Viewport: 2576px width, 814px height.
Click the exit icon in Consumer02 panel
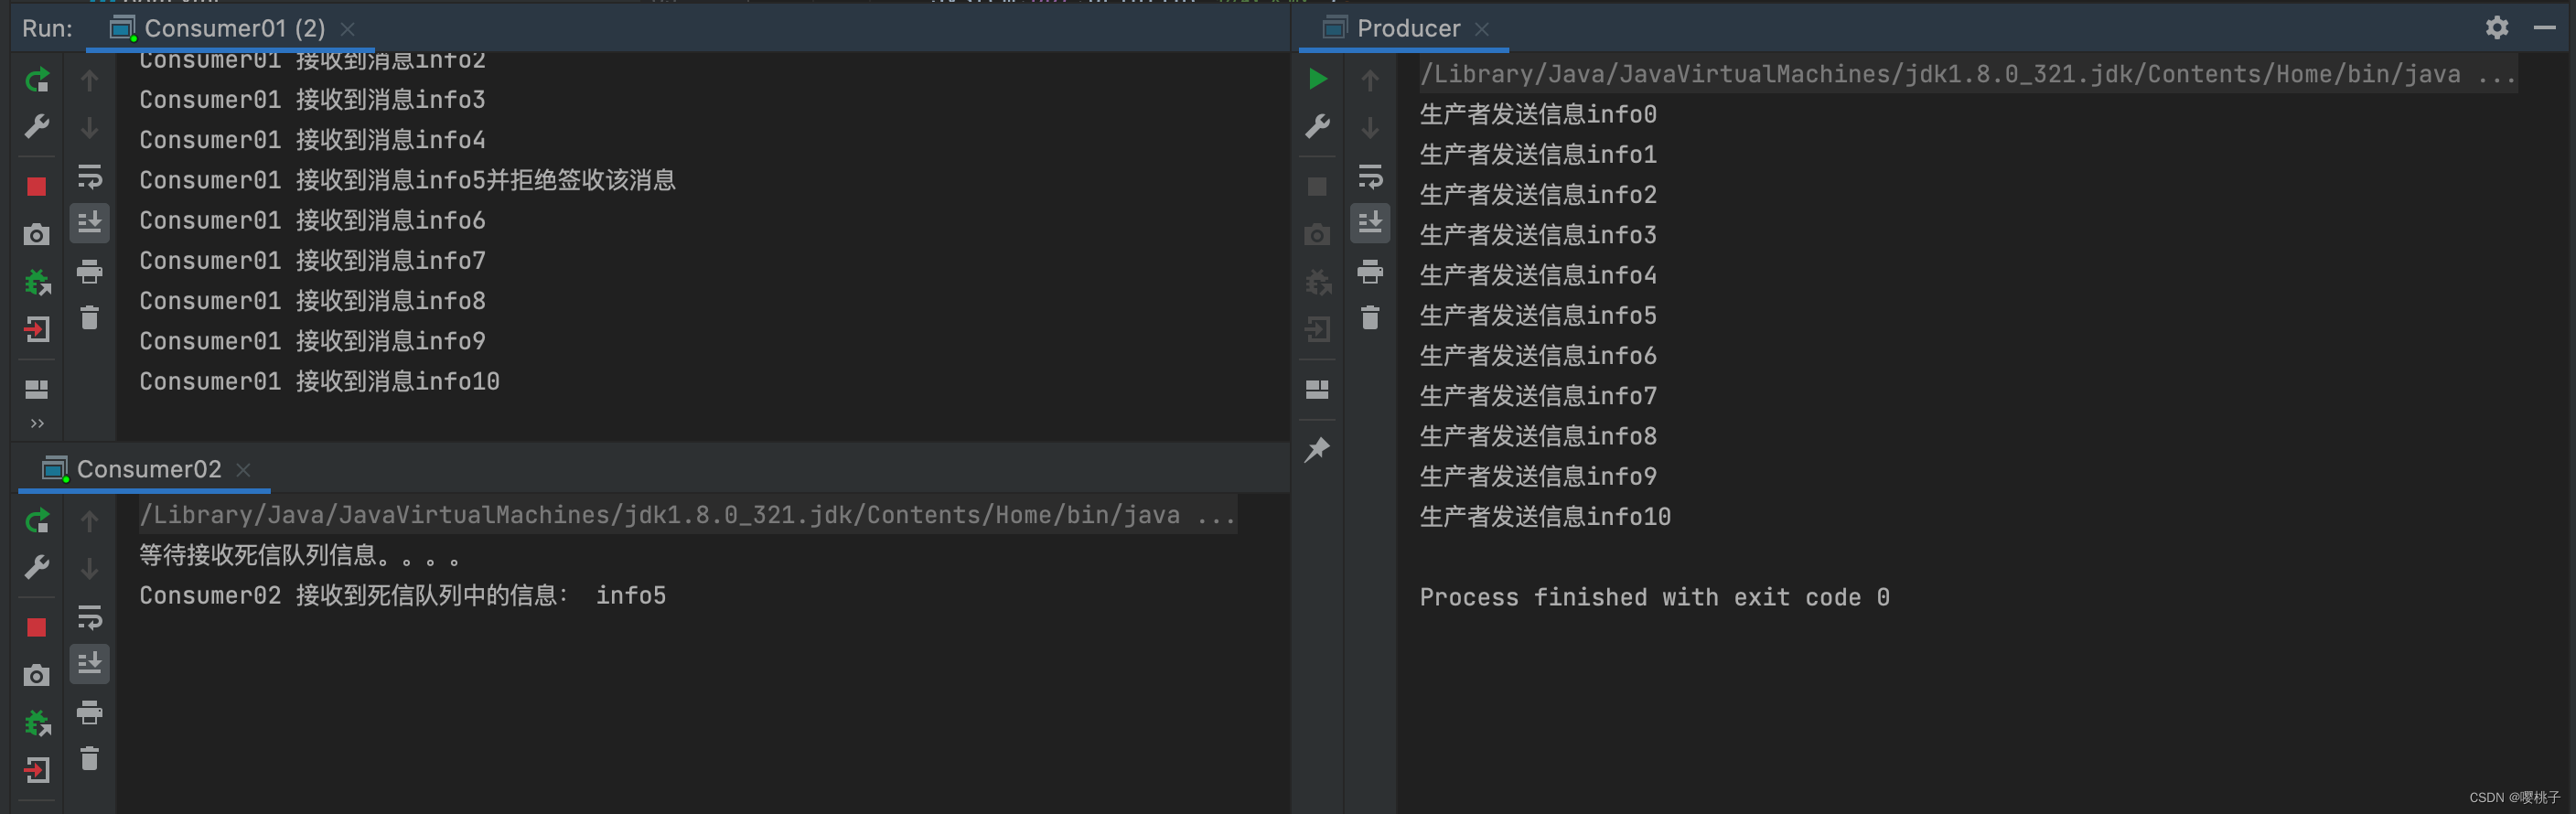pos(37,770)
